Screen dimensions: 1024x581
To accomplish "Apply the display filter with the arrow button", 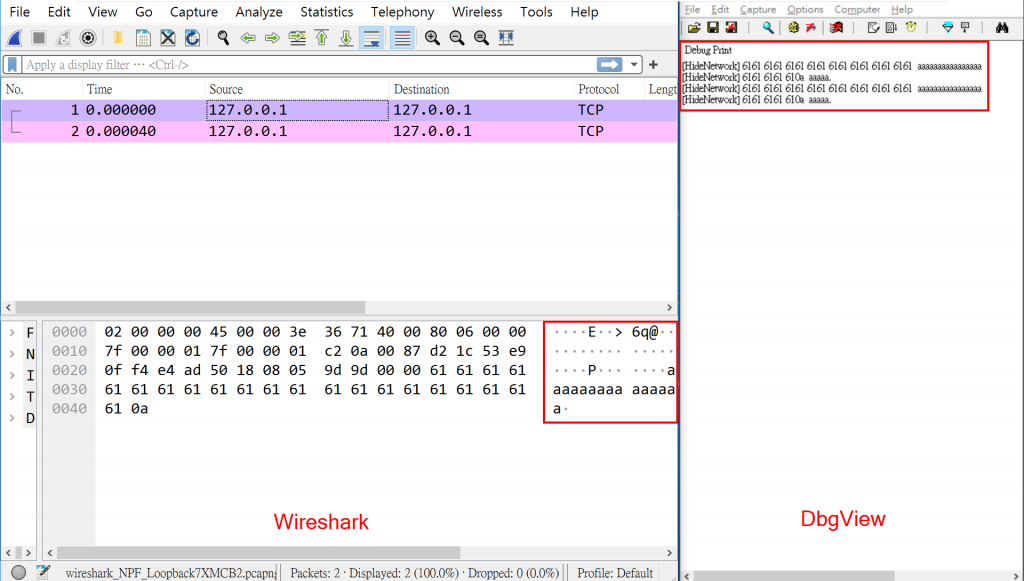I will pyautogui.click(x=609, y=65).
